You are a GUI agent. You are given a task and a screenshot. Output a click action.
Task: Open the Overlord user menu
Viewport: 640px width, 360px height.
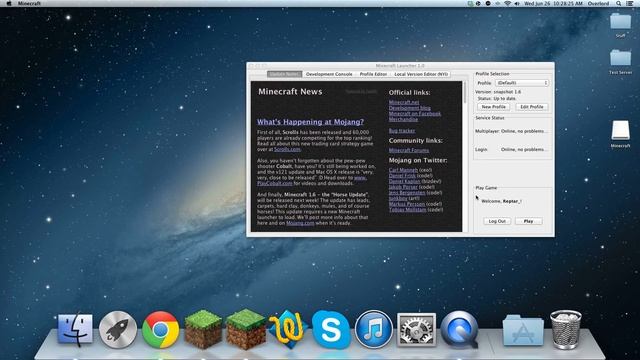point(598,3)
